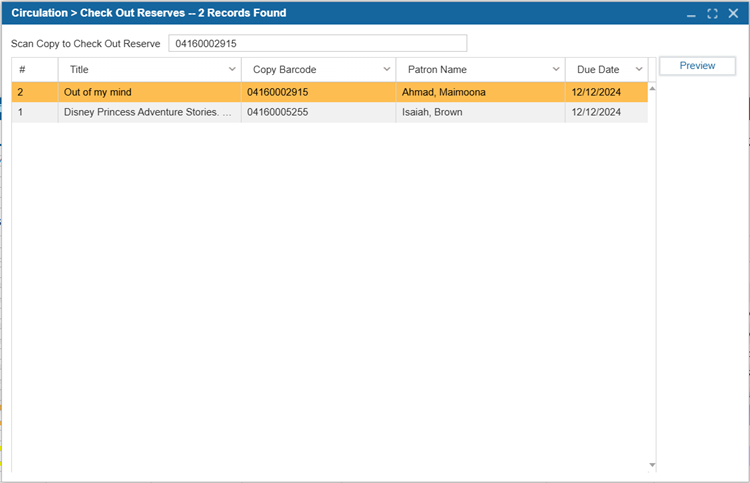This screenshot has width=750, height=483.
Task: Select the Disney Princess Adventure Stories row title
Action: click(x=150, y=112)
